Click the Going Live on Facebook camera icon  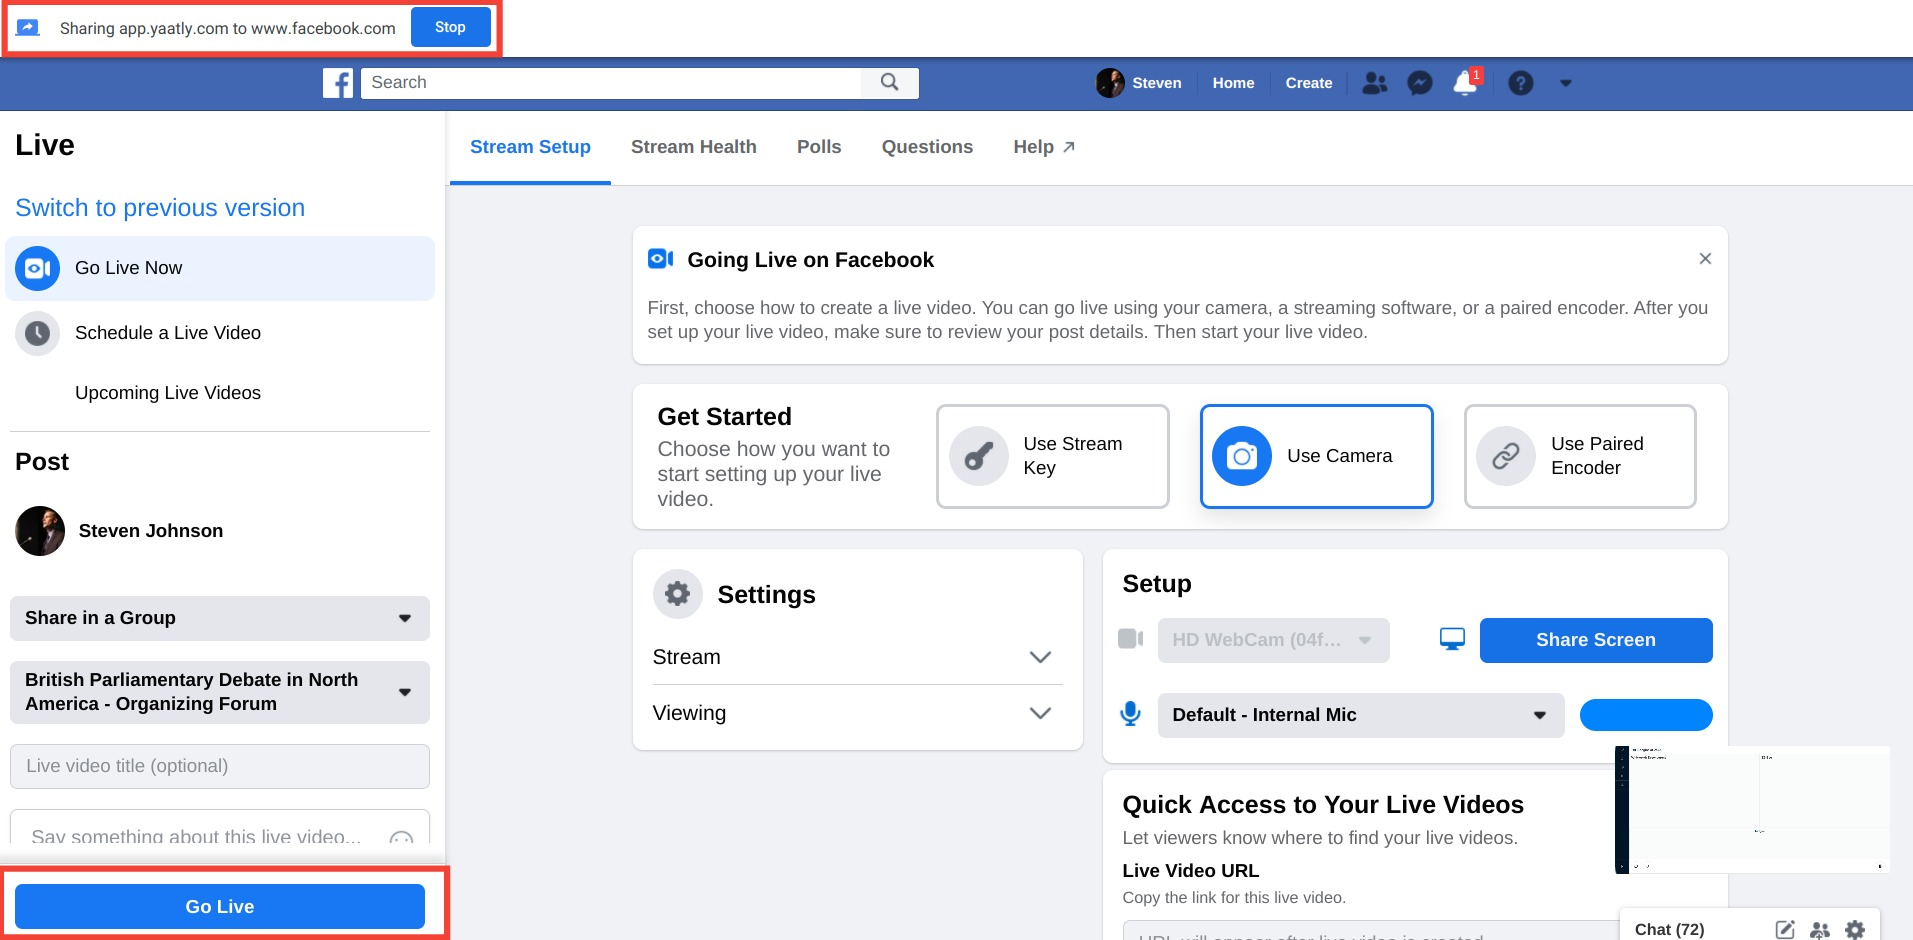(x=661, y=259)
